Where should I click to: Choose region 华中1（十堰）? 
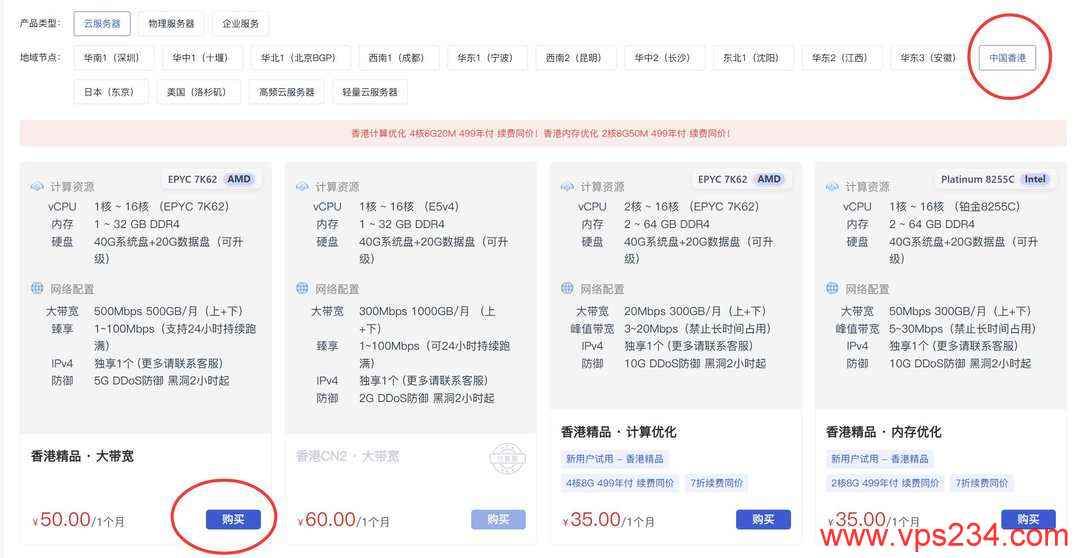[x=200, y=58]
